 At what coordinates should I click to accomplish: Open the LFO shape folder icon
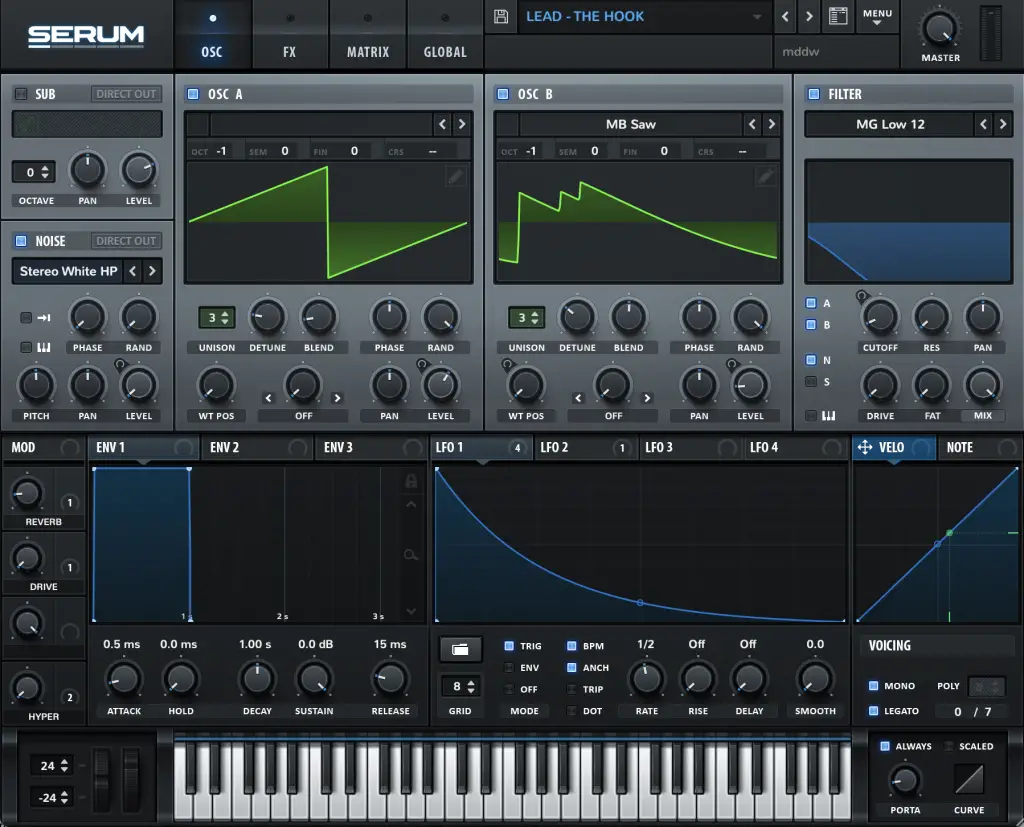click(460, 649)
